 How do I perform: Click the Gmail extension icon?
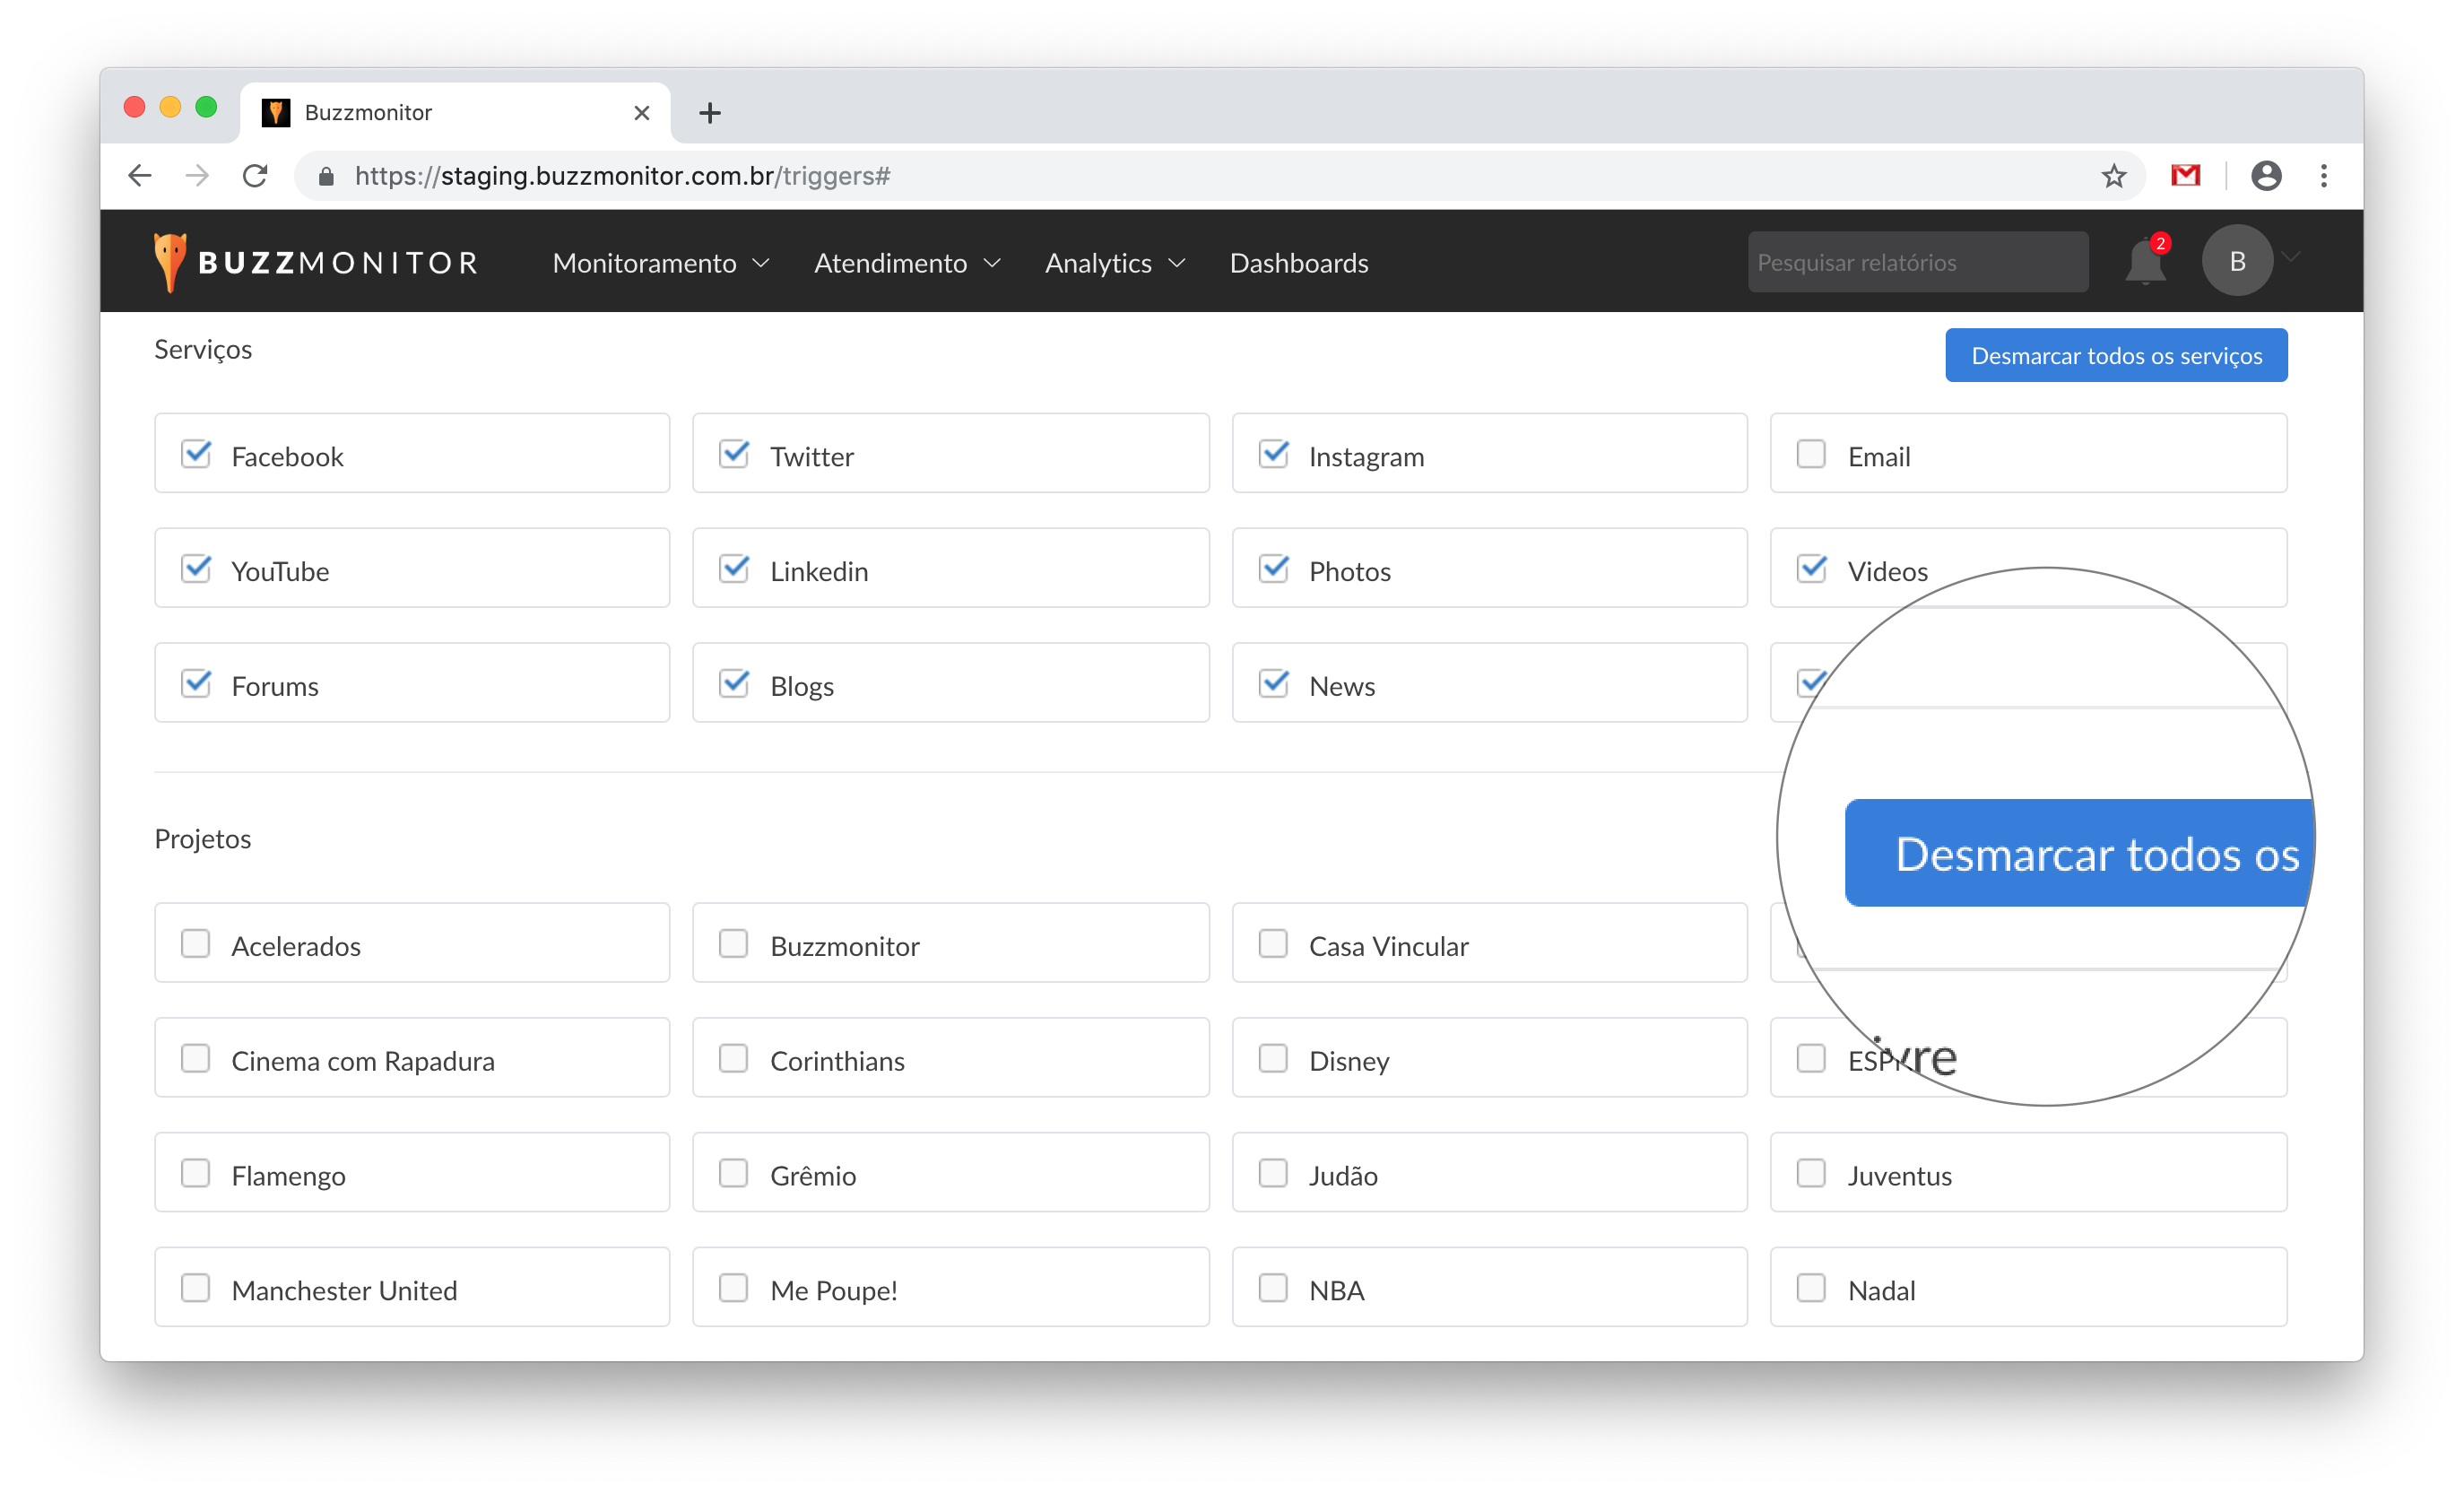(x=2185, y=176)
